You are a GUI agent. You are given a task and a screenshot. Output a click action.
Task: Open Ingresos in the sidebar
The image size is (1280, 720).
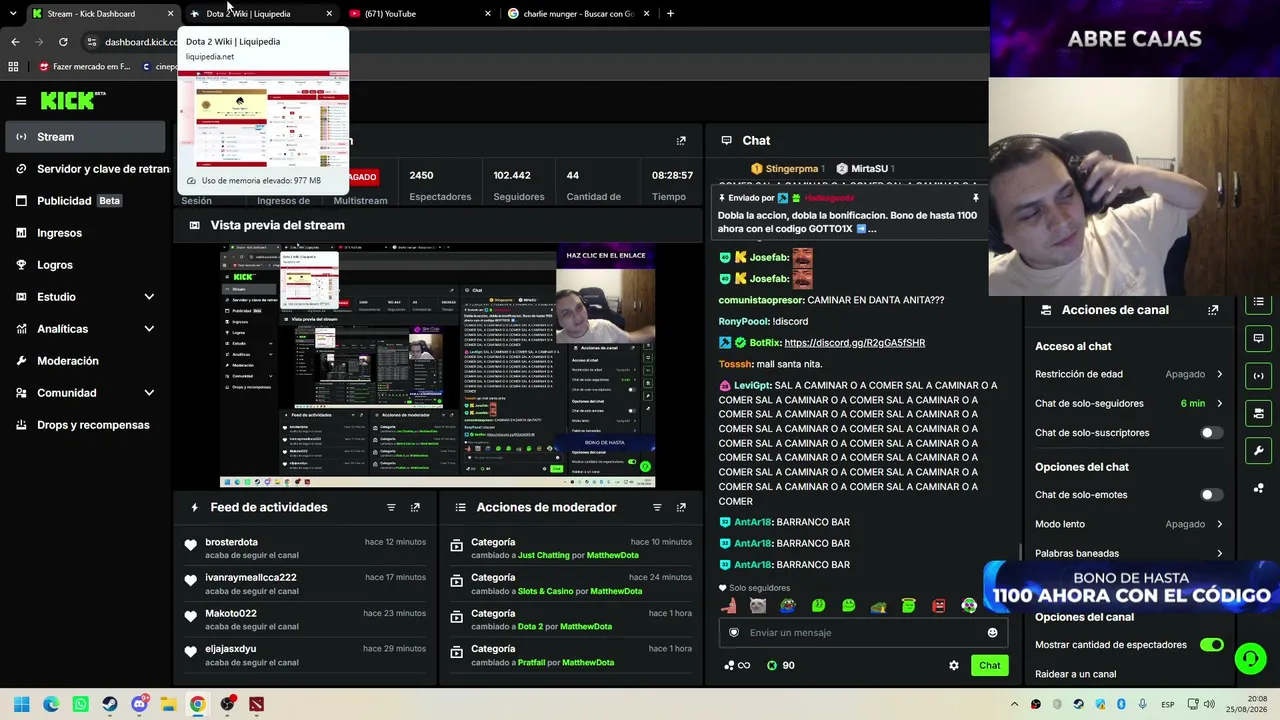click(85, 233)
